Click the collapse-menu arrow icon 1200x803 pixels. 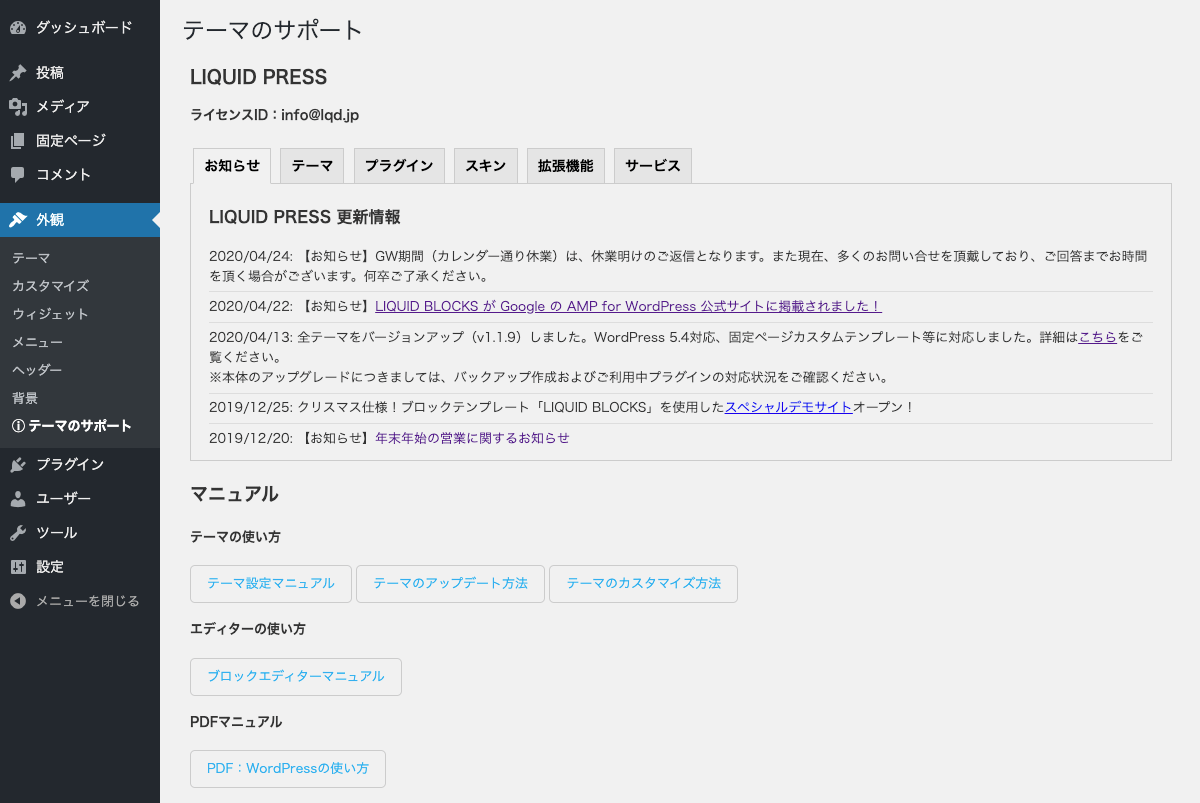[18, 601]
